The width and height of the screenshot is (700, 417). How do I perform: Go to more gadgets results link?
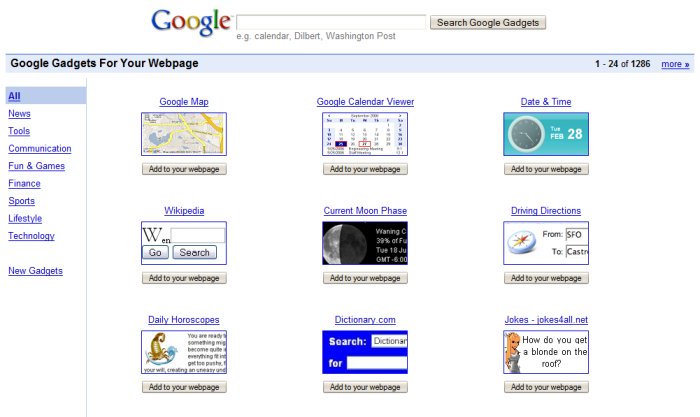tap(675, 64)
